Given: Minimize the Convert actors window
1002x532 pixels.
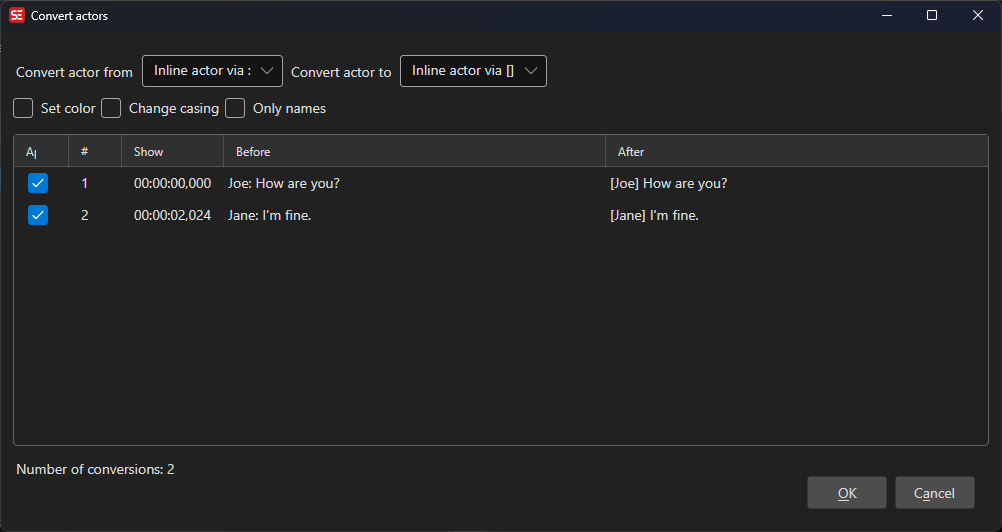Looking at the screenshot, I should point(885,16).
